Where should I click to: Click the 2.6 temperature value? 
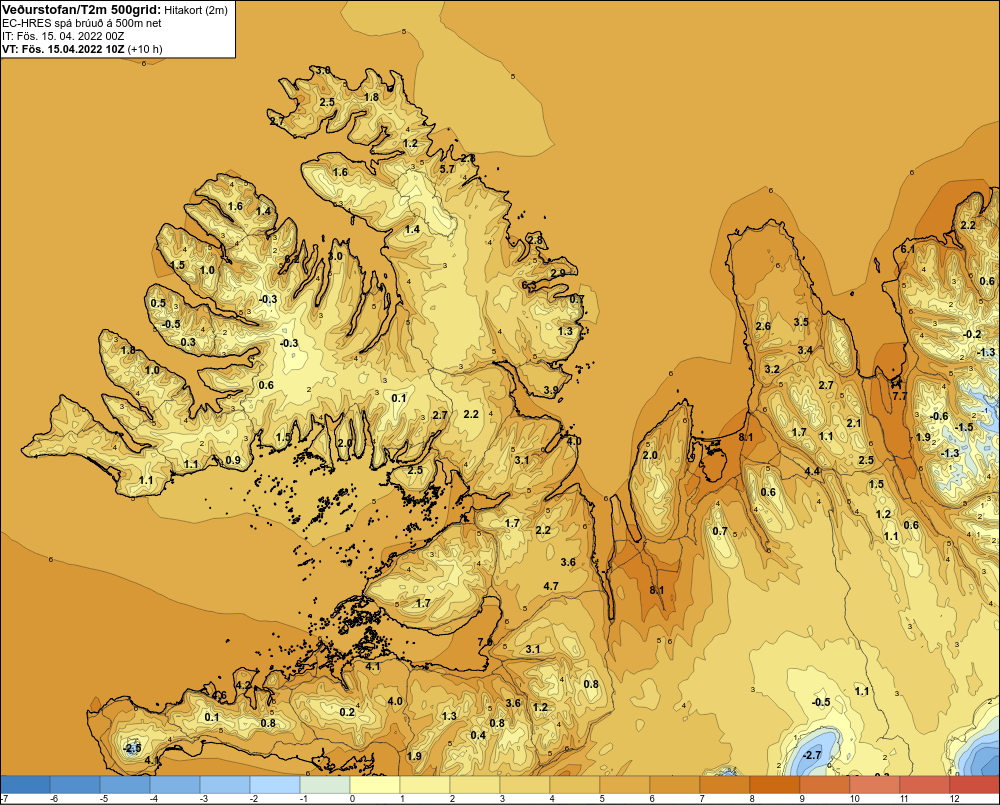point(763,326)
